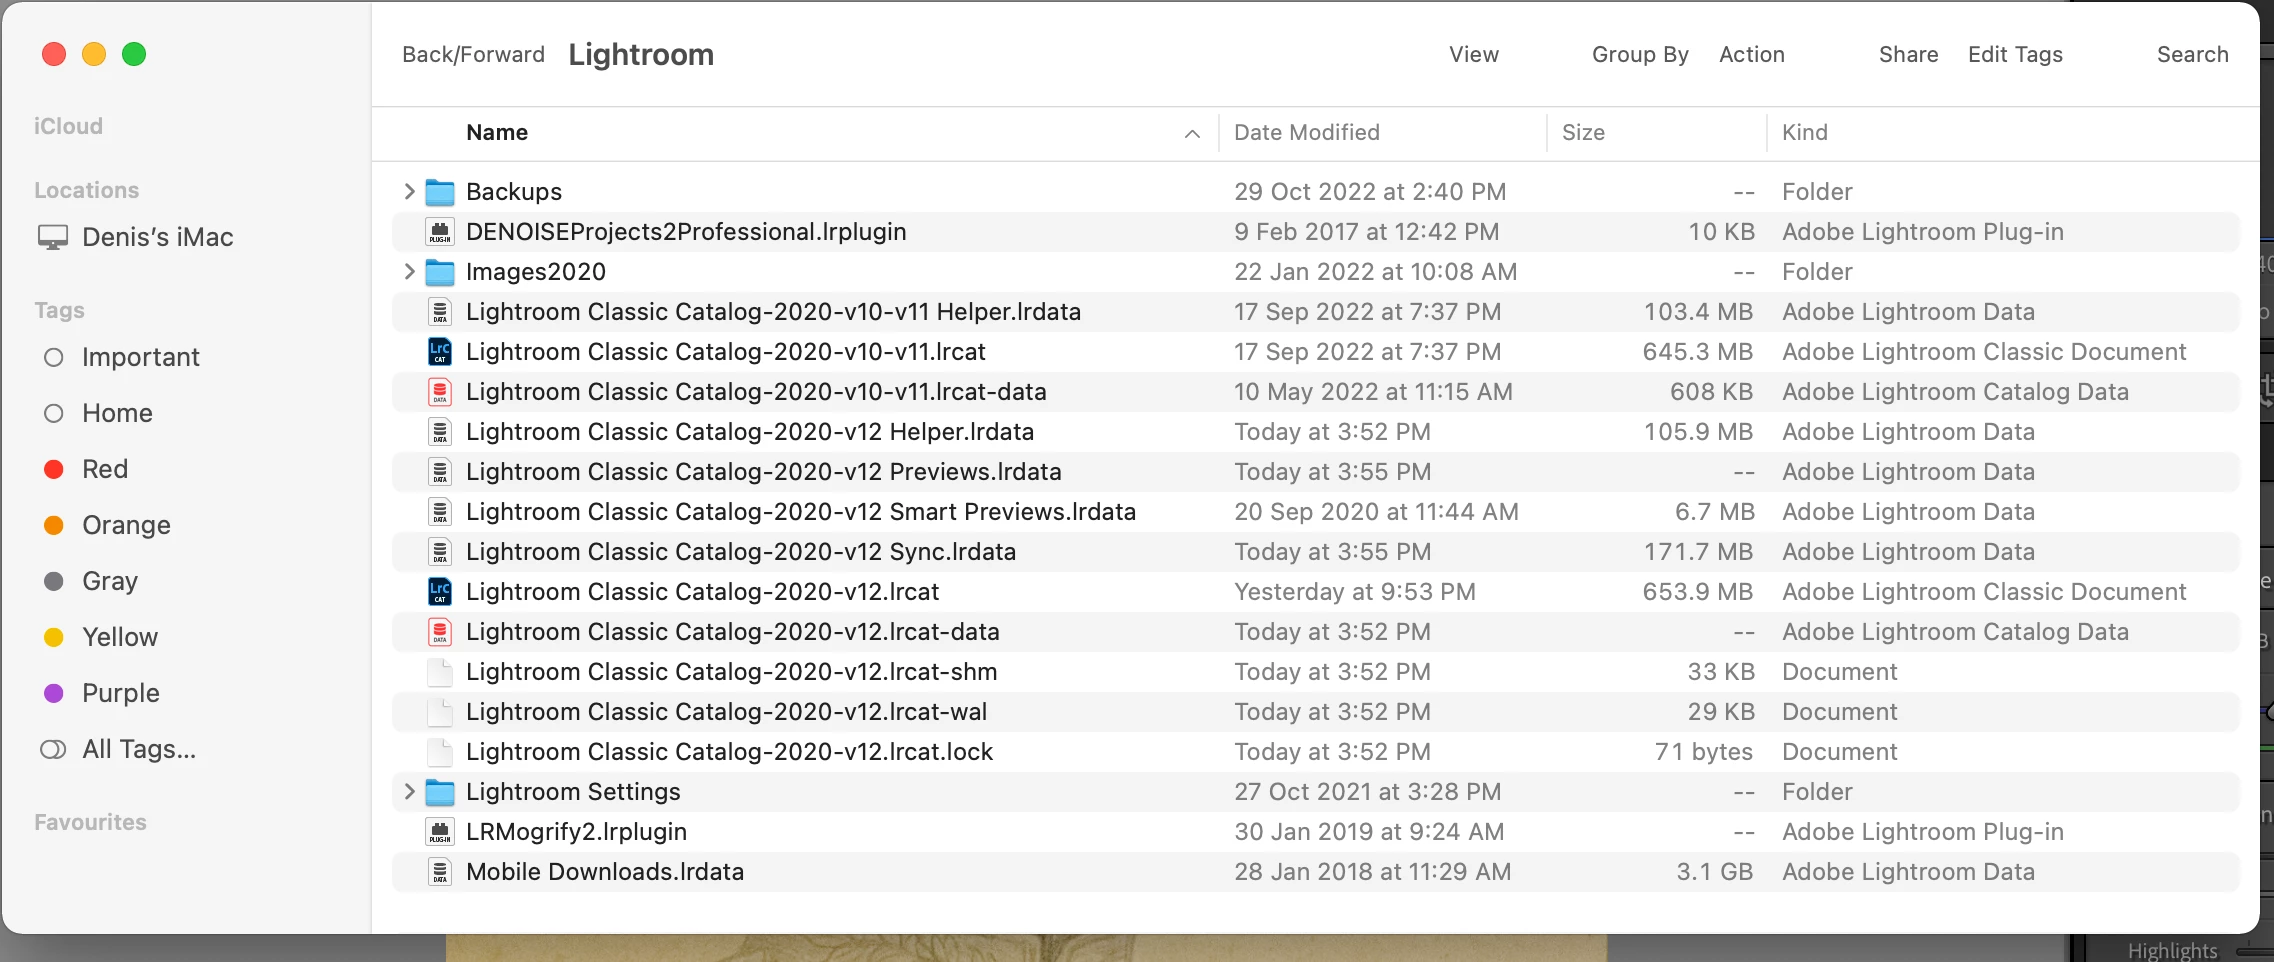The image size is (2274, 962).
Task: Click the Backups folder icon
Action: 440,192
